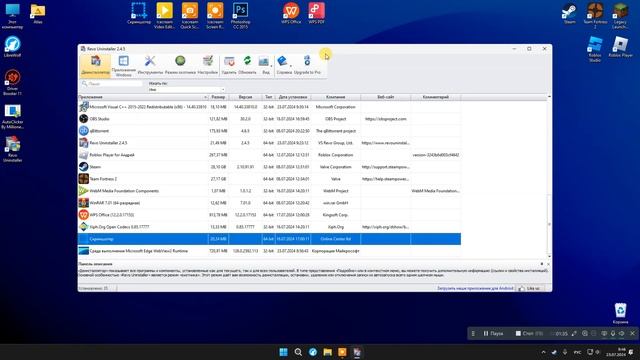This screenshot has width=640, height=360.
Task: Select WebM Media Foundation Components row
Action: pyautogui.click(x=269, y=191)
